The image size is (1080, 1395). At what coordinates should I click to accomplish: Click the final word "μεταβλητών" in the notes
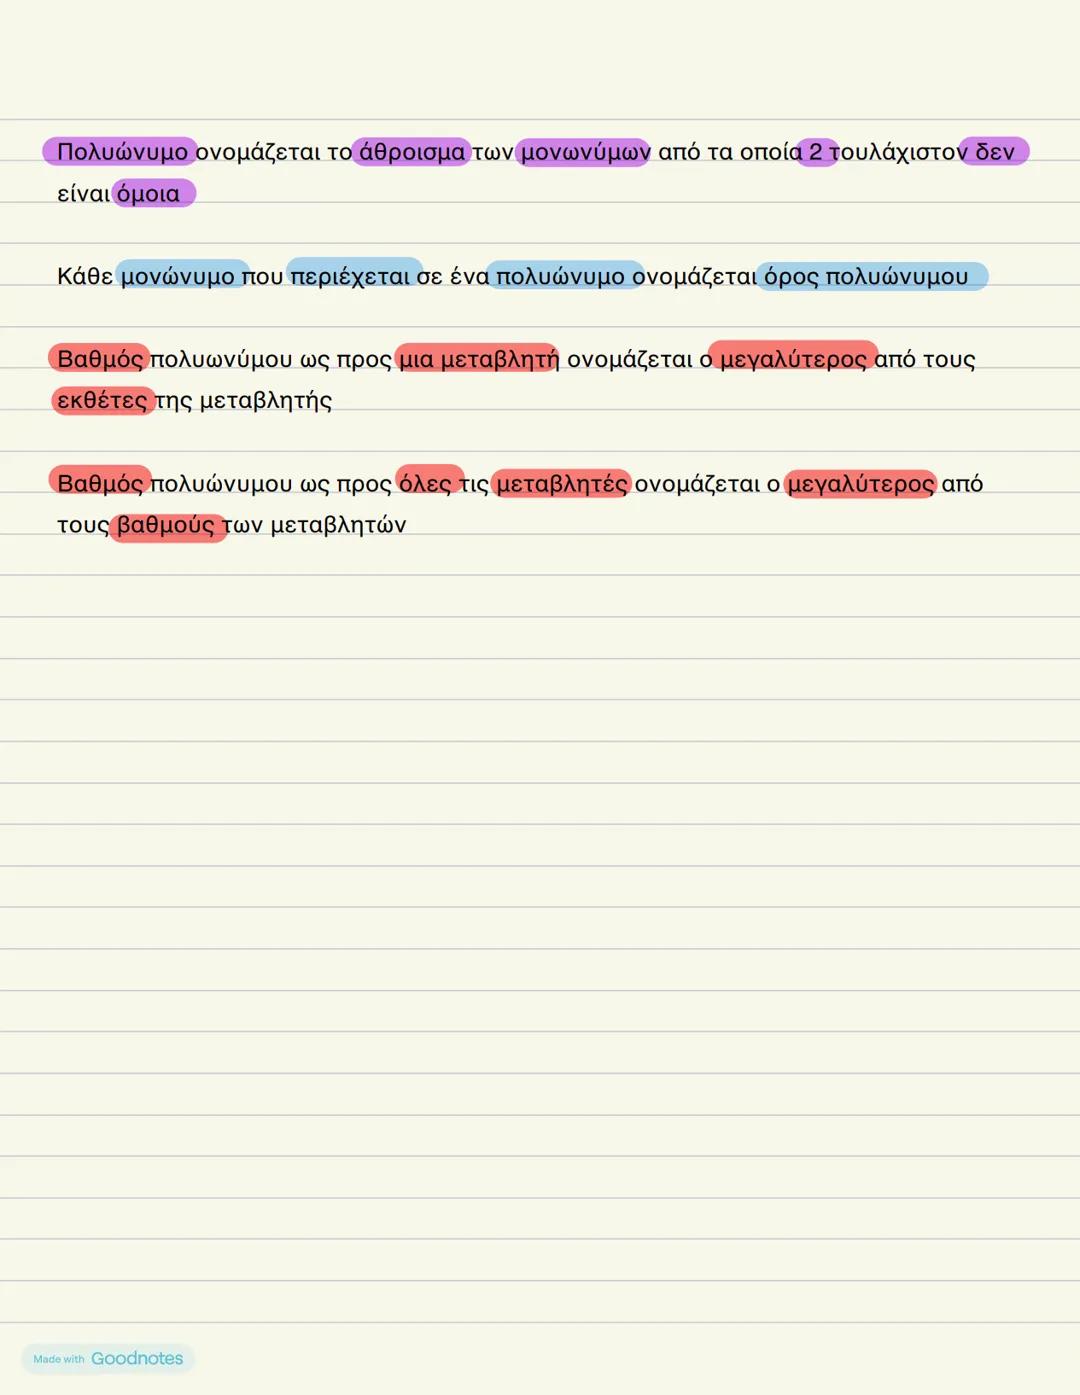(x=338, y=525)
